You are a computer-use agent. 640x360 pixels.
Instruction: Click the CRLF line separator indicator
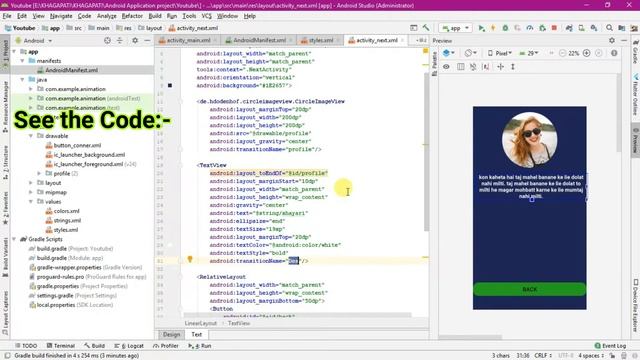[543, 356]
